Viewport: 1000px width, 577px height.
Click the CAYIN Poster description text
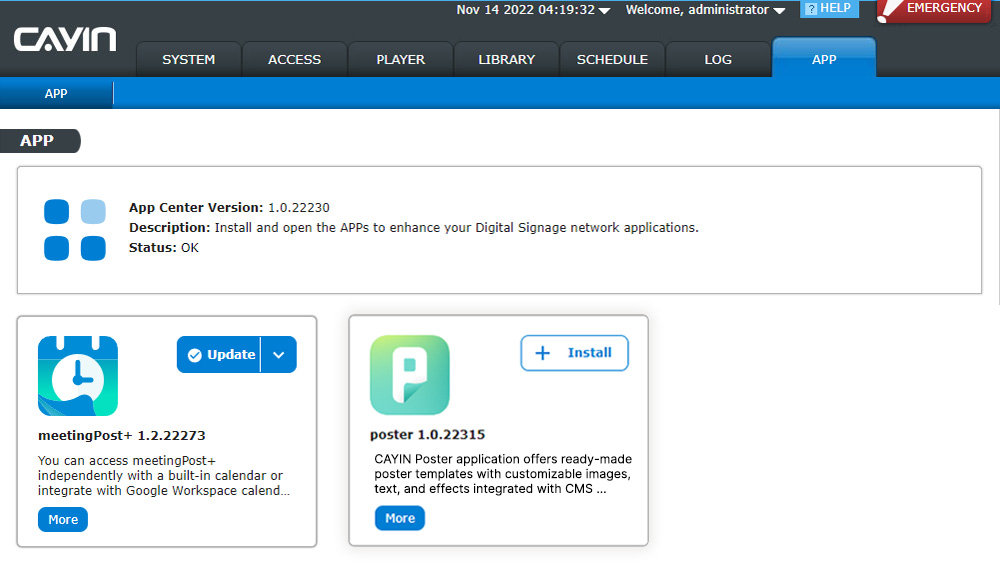coord(503,474)
